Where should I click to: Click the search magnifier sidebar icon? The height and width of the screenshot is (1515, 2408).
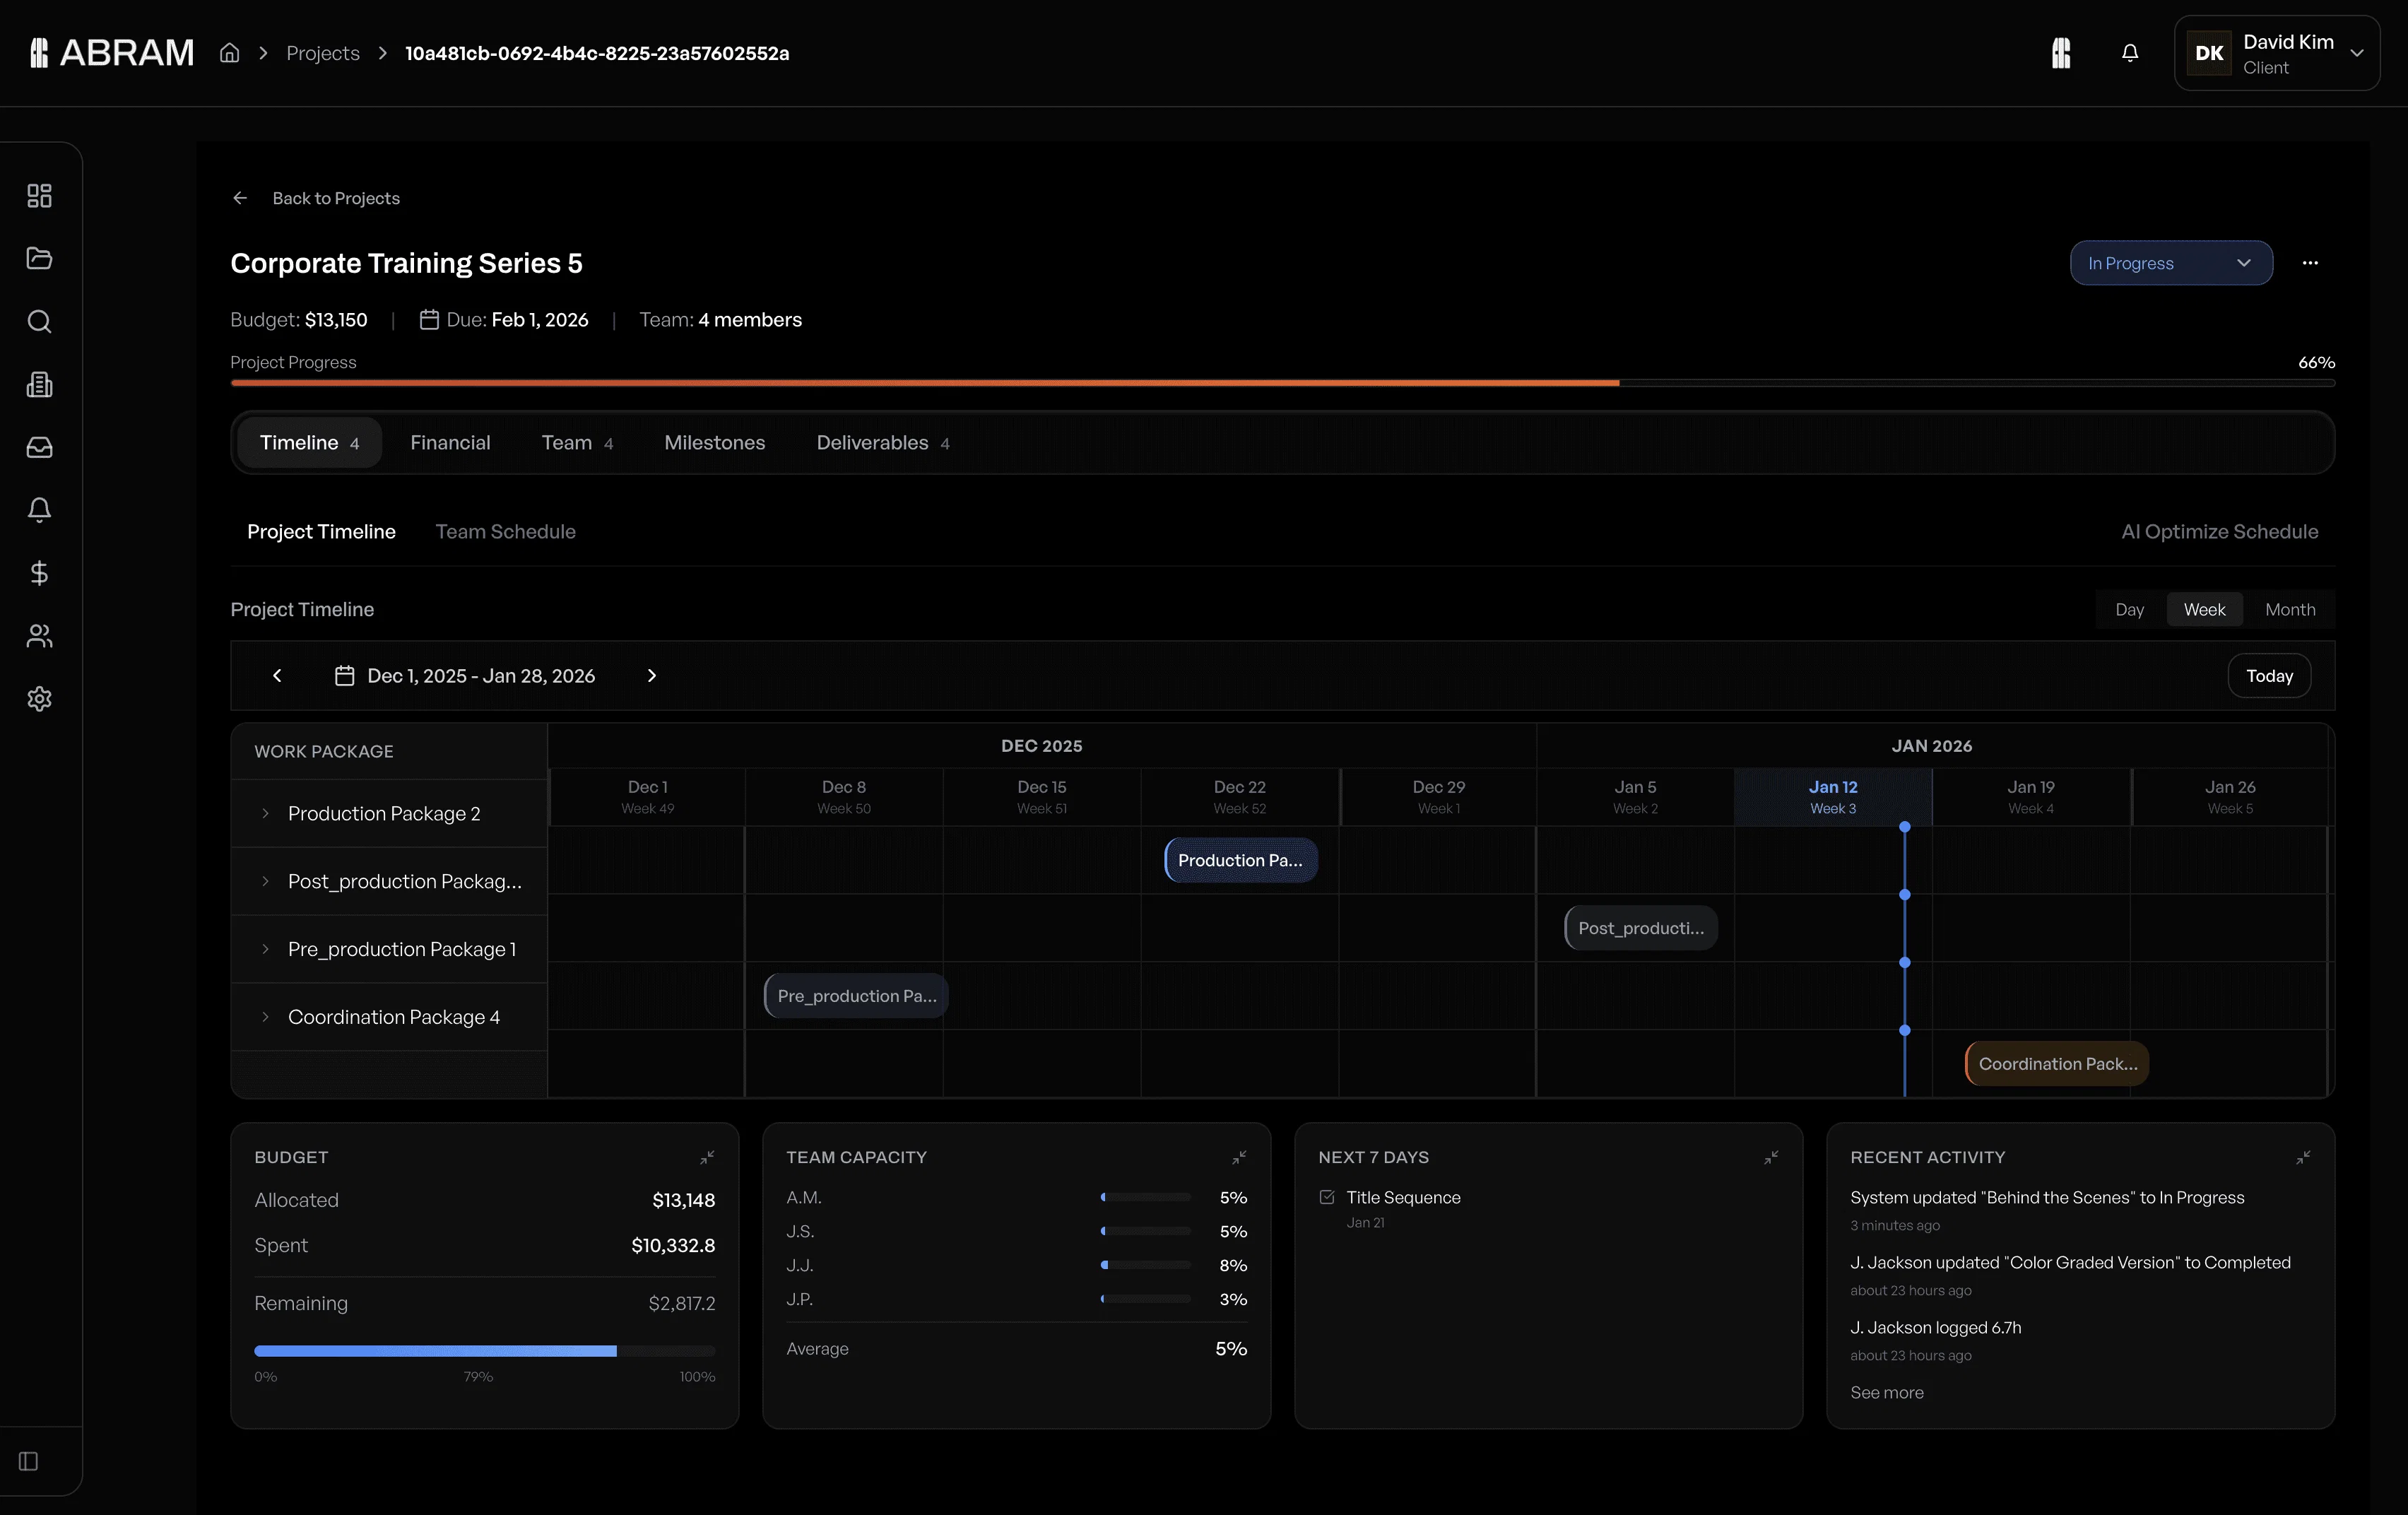(x=39, y=321)
